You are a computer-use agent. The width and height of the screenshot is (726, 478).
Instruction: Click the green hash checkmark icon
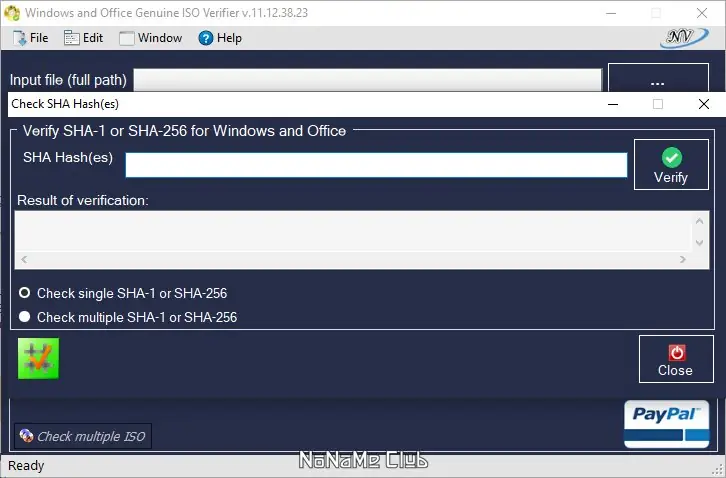(x=38, y=358)
